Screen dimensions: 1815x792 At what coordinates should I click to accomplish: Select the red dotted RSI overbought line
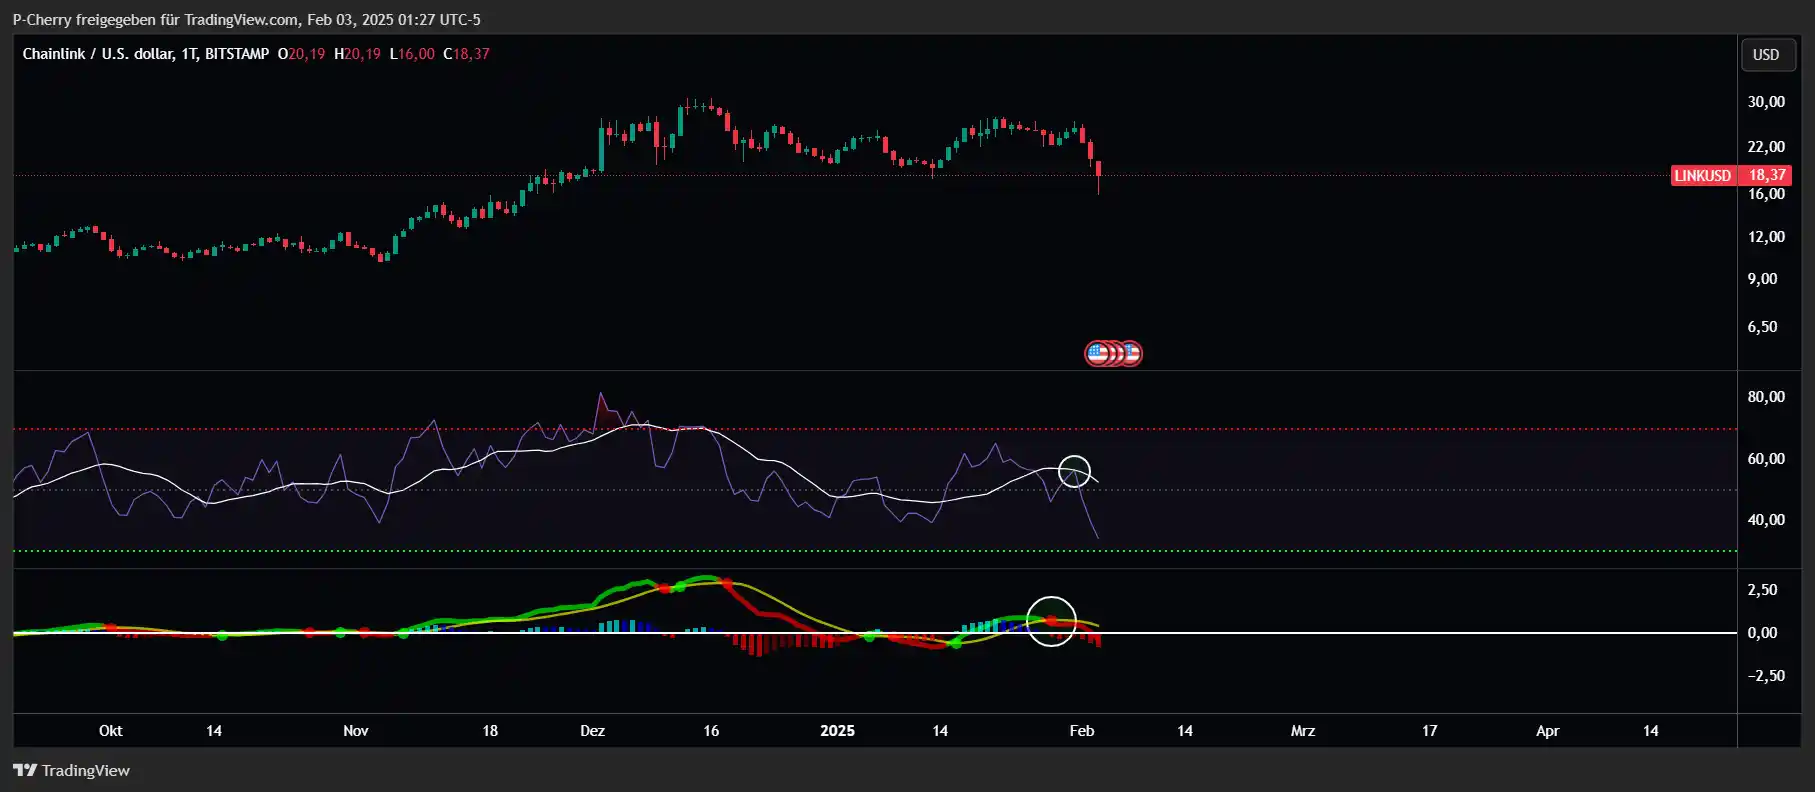(x=875, y=429)
